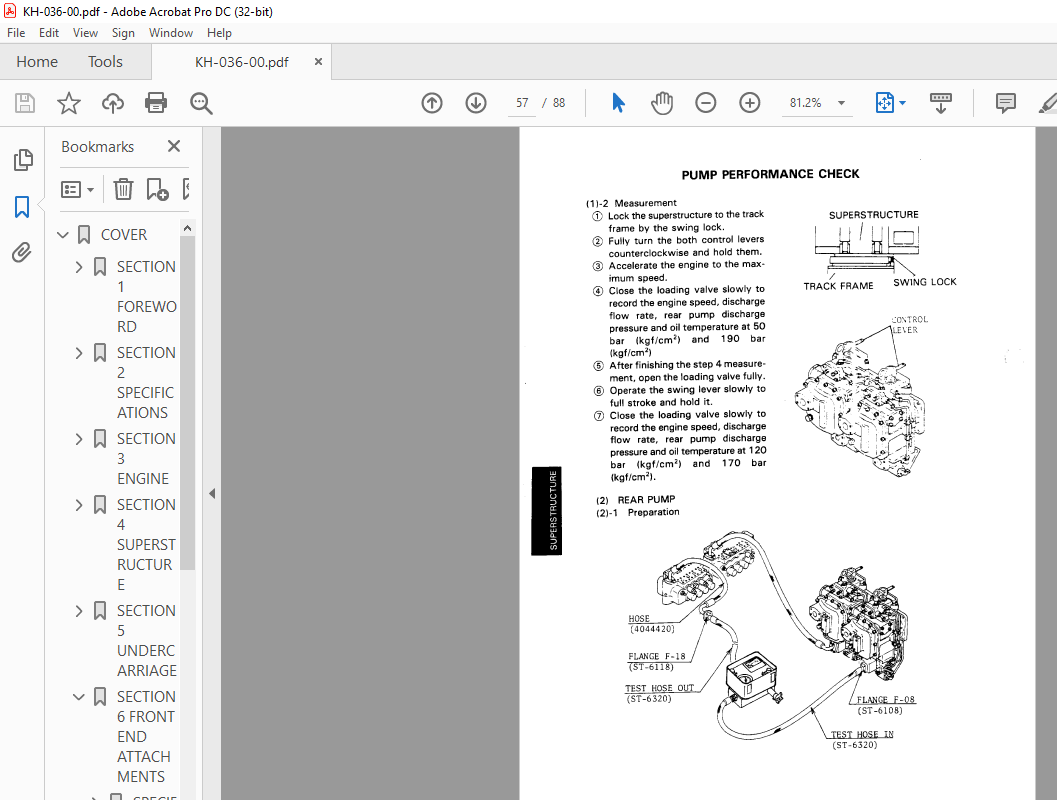Click the page number field showing 57
The width and height of the screenshot is (1057, 800).
[522, 103]
